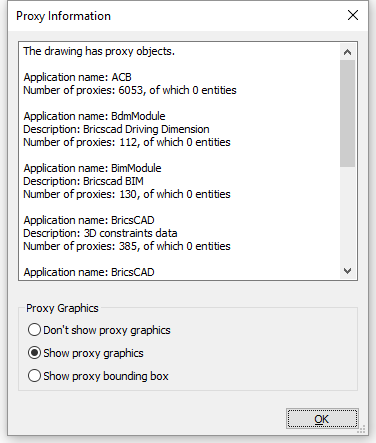
Task: Choose Show proxy bounding box option
Action: (x=98, y=376)
